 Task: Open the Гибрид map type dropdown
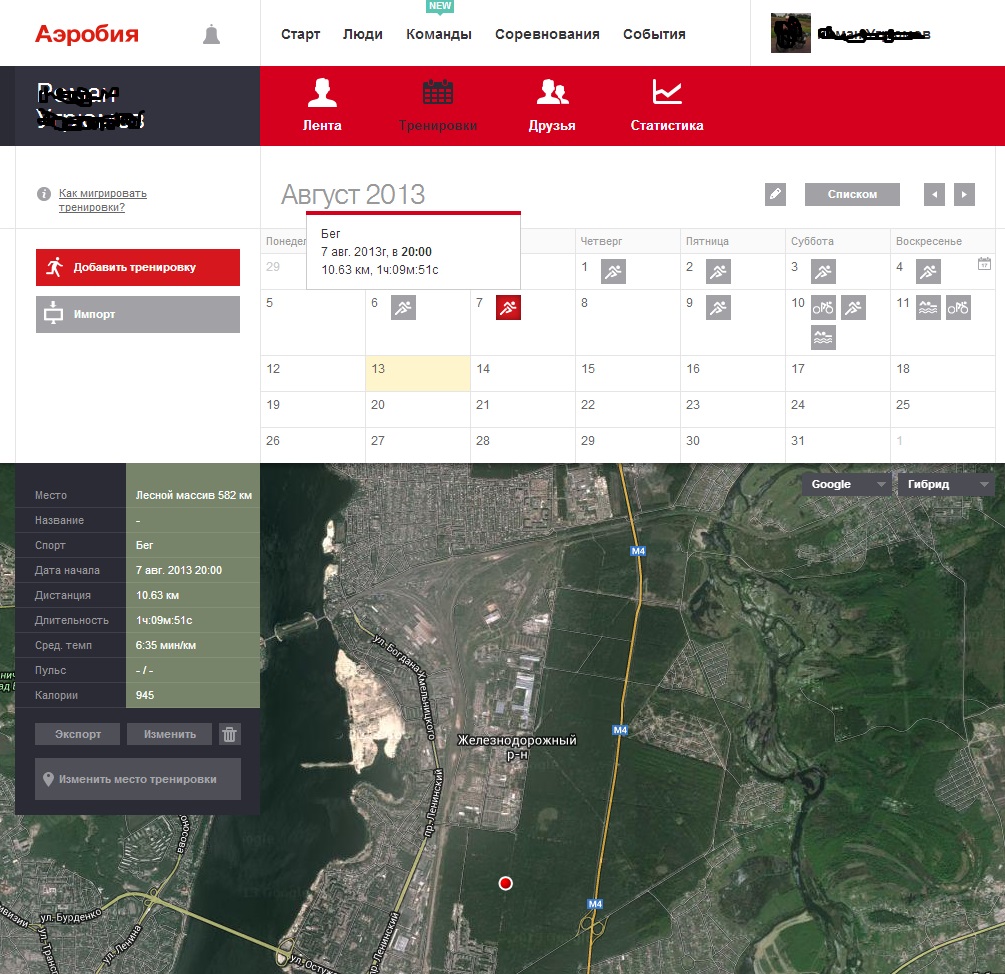946,484
